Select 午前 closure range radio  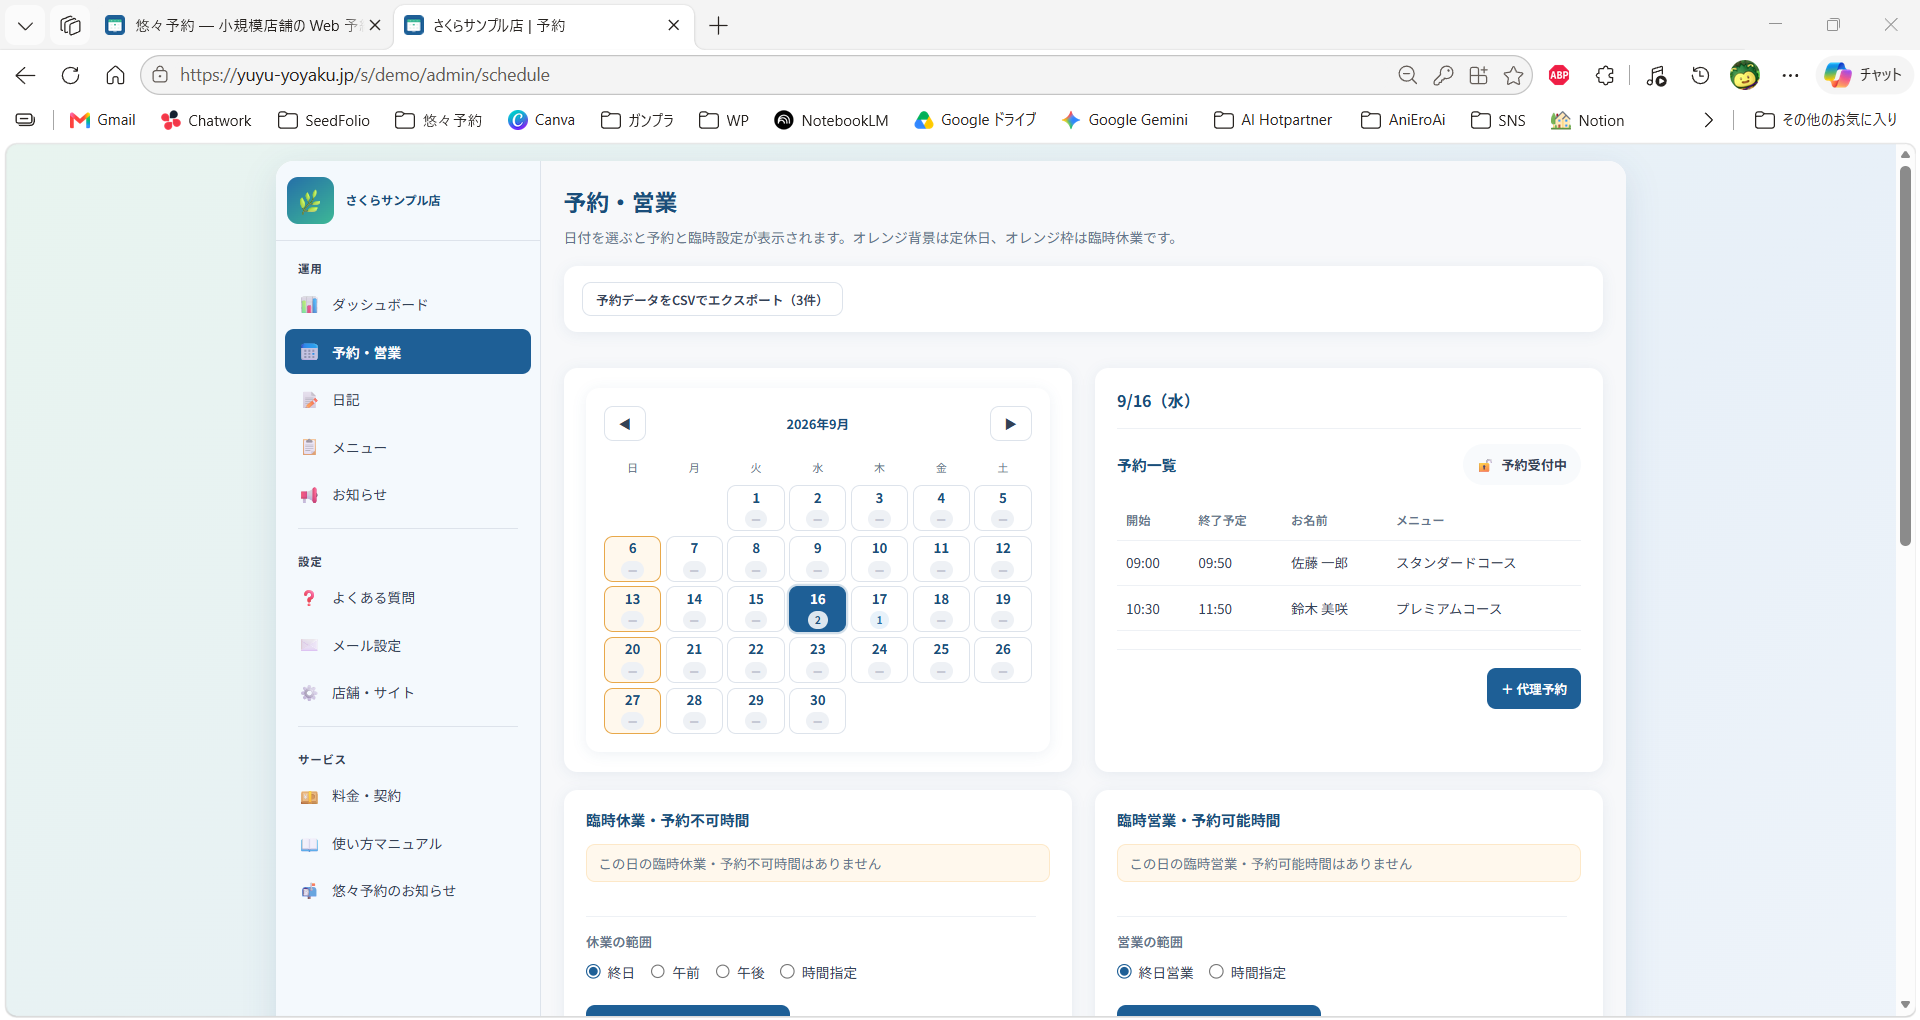(x=658, y=972)
